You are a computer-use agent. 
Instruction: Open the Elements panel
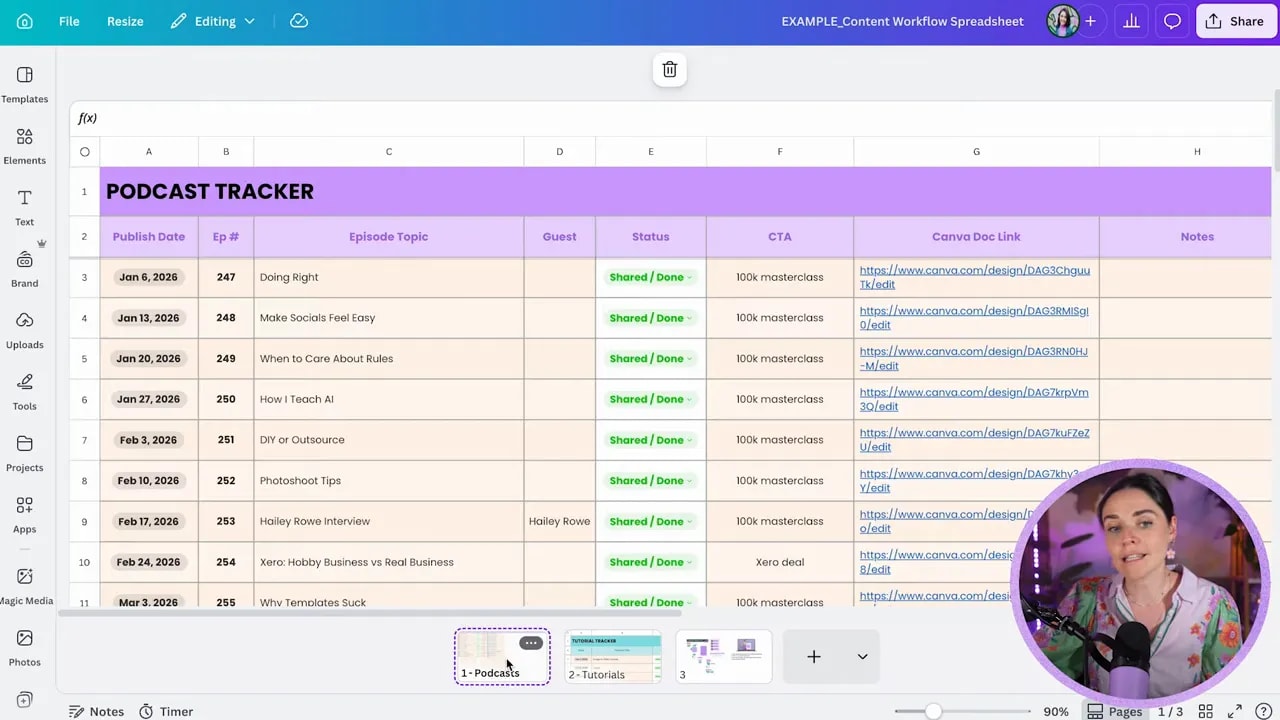click(25, 146)
